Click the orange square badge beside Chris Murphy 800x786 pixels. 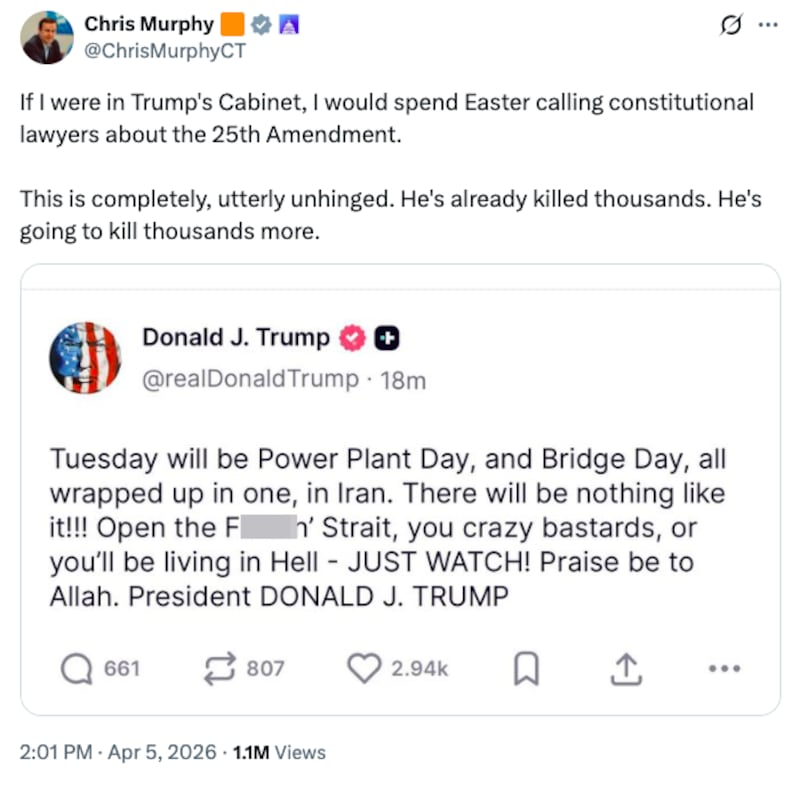pos(232,23)
